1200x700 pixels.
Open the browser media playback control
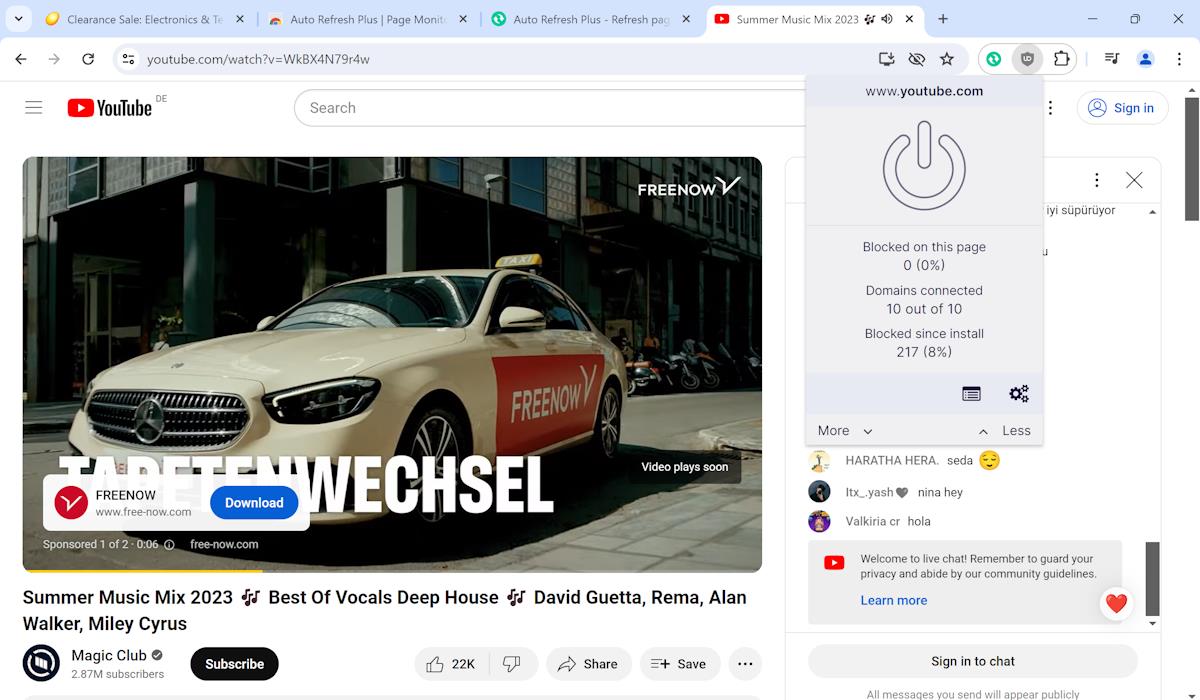pos(1110,59)
